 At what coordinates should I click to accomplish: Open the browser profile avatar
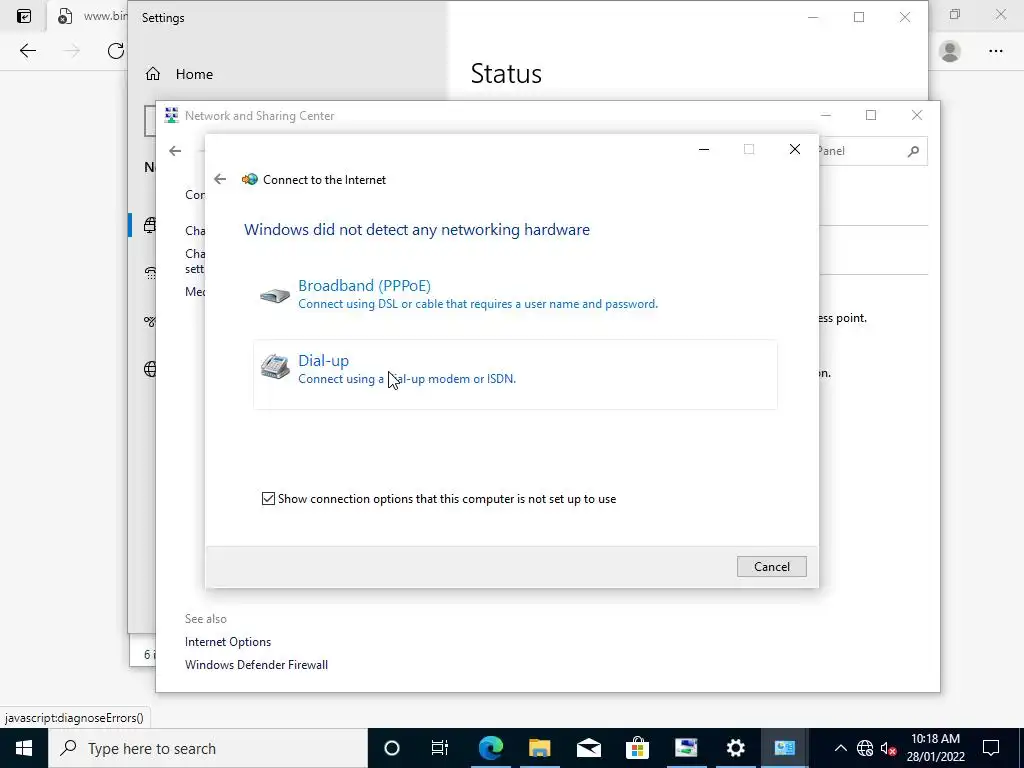point(950,51)
